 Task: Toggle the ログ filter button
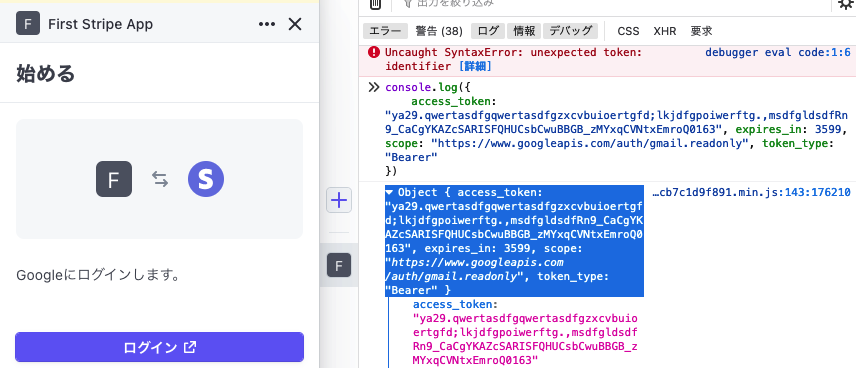click(488, 31)
